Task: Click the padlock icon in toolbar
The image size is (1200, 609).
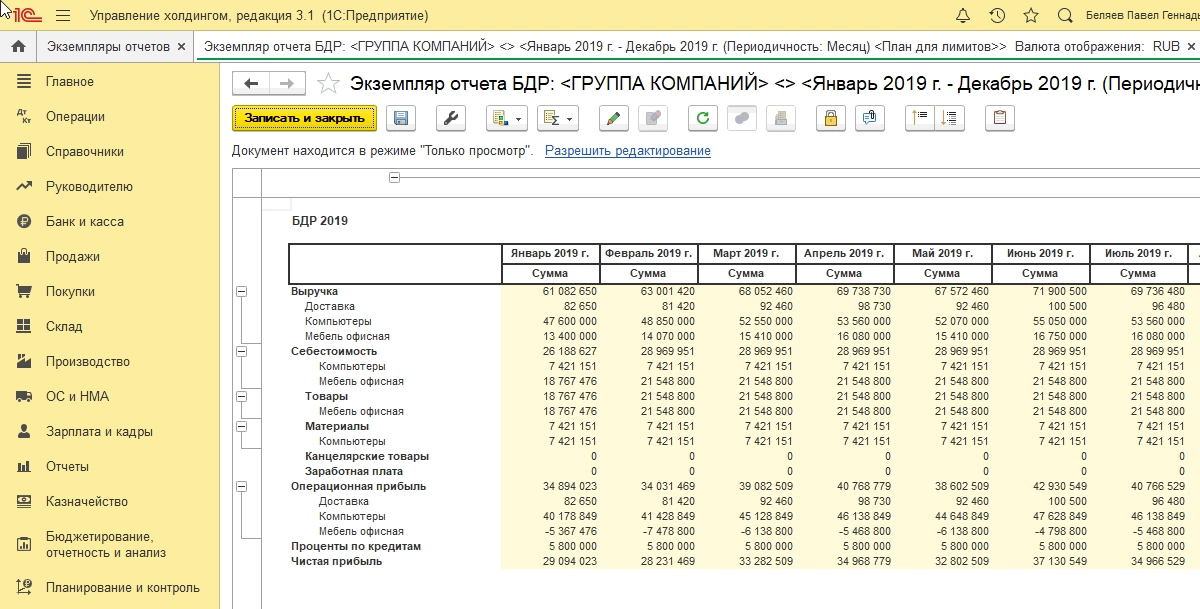Action: pyautogui.click(x=829, y=118)
